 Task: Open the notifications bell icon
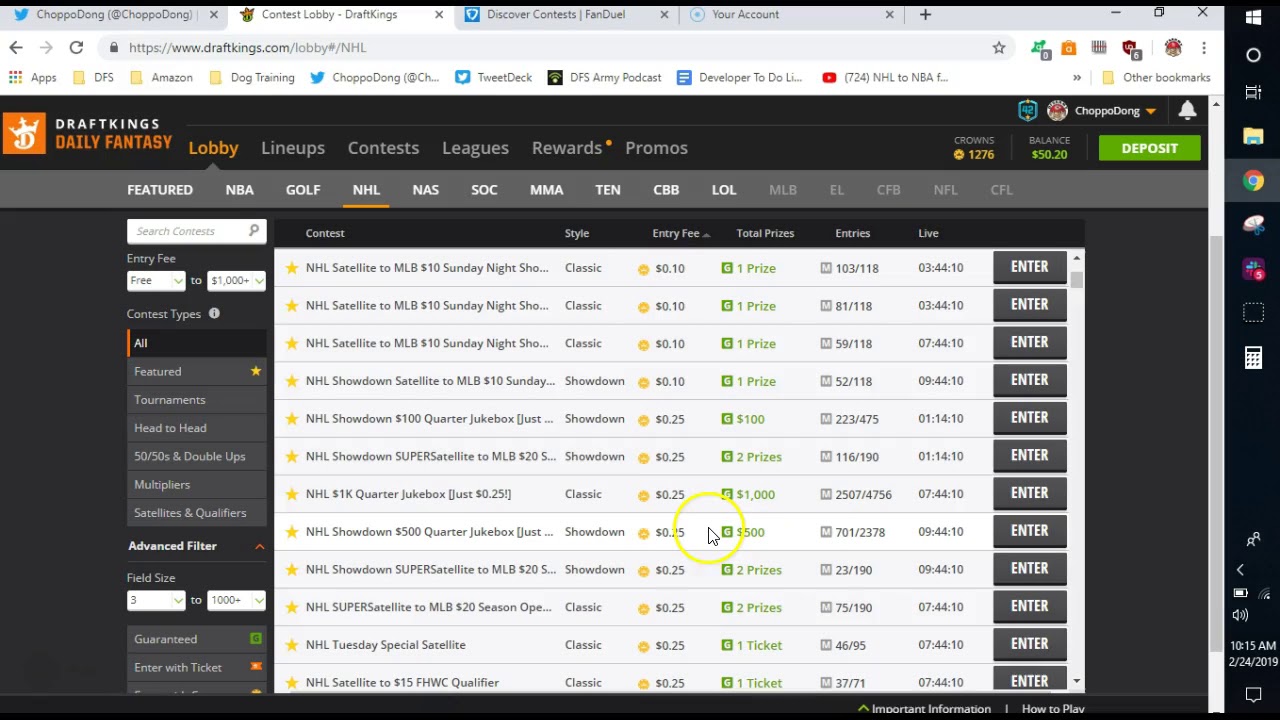pyautogui.click(x=1187, y=111)
